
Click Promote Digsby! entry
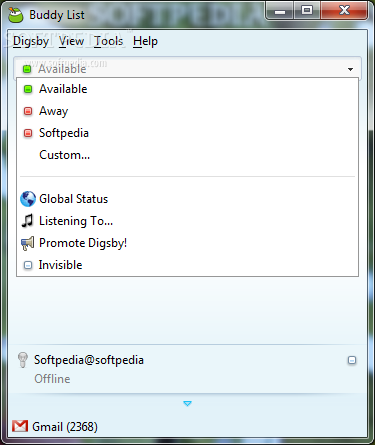pyautogui.click(x=187, y=243)
